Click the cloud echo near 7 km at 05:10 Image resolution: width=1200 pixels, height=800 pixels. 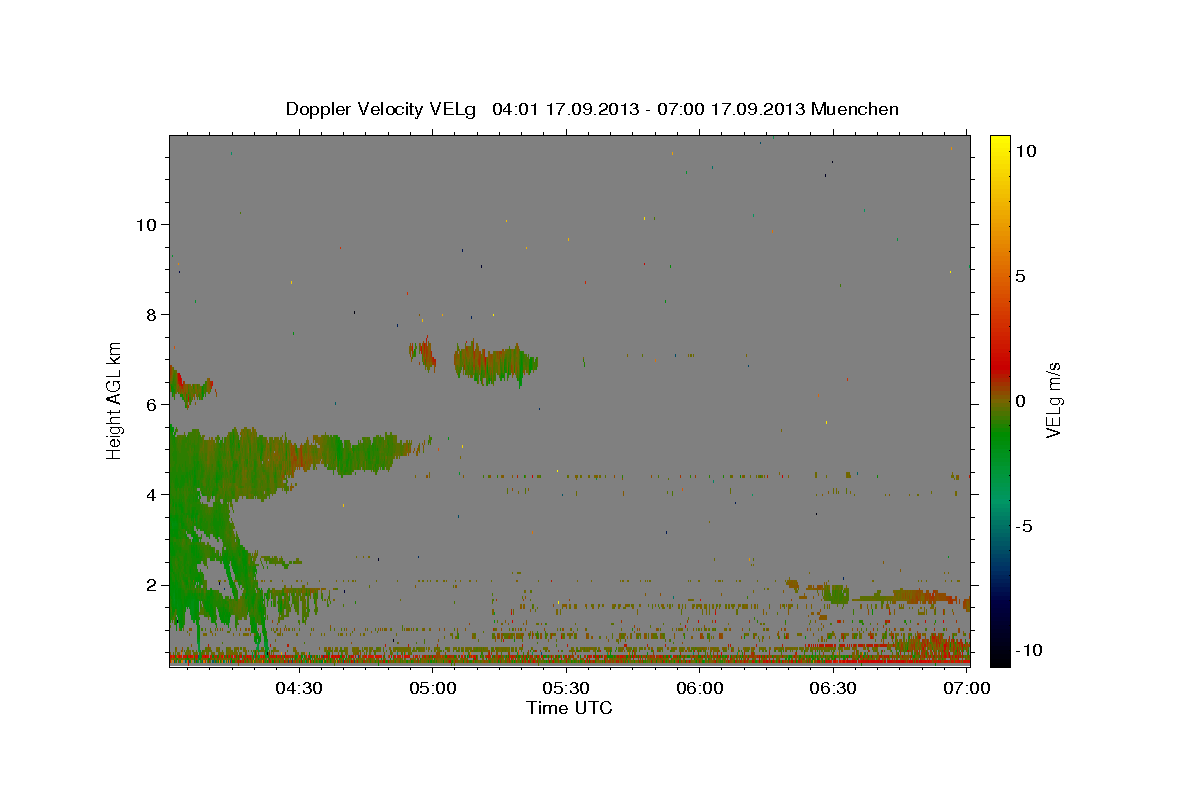click(495, 363)
